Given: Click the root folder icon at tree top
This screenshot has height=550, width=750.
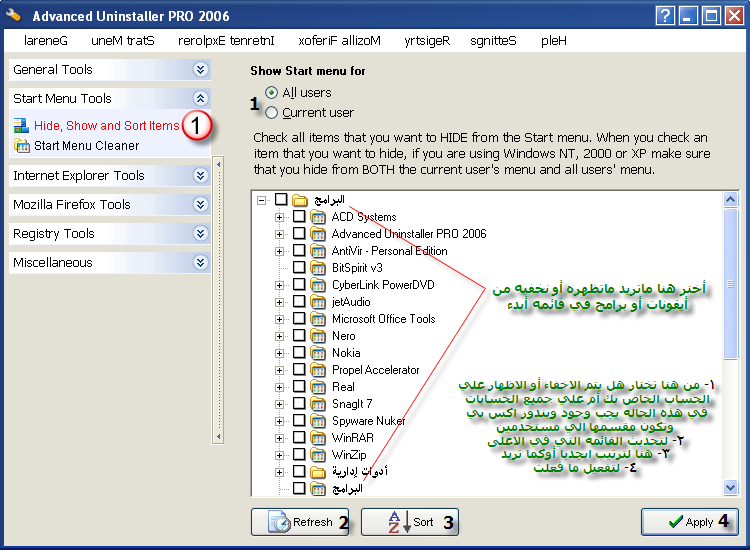Looking at the screenshot, I should (x=300, y=199).
